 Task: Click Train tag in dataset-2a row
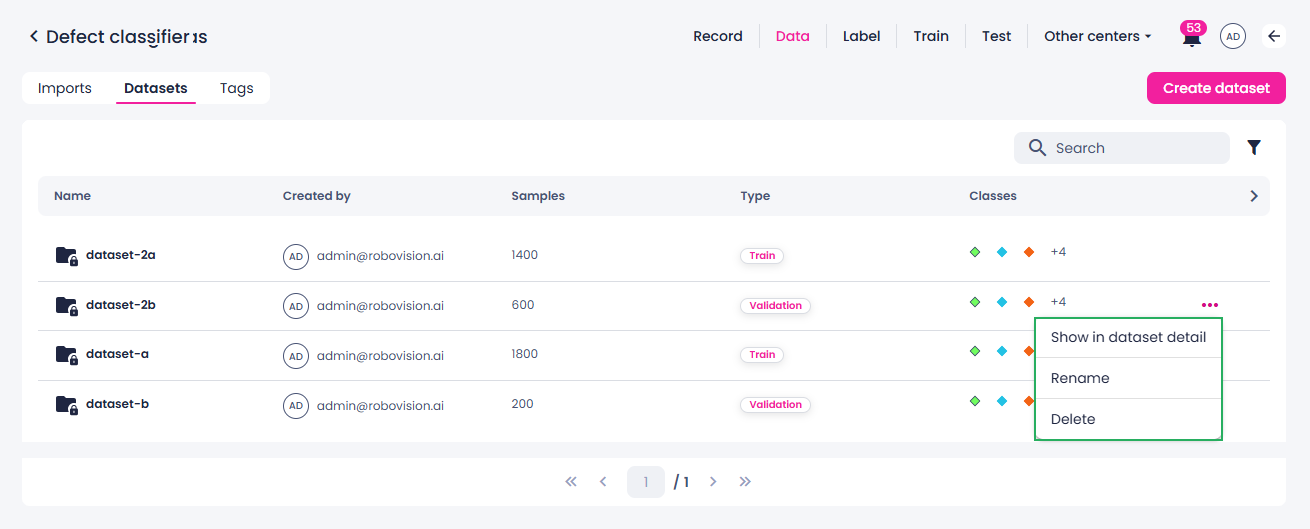(x=762, y=256)
